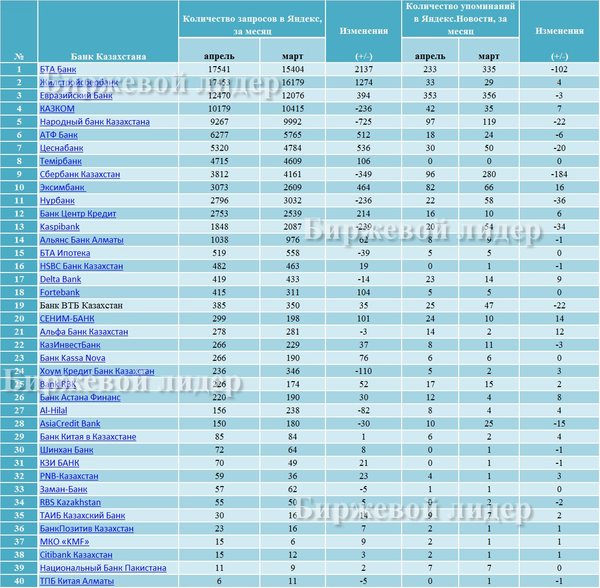Open the Евразийский Банк link

coord(76,95)
